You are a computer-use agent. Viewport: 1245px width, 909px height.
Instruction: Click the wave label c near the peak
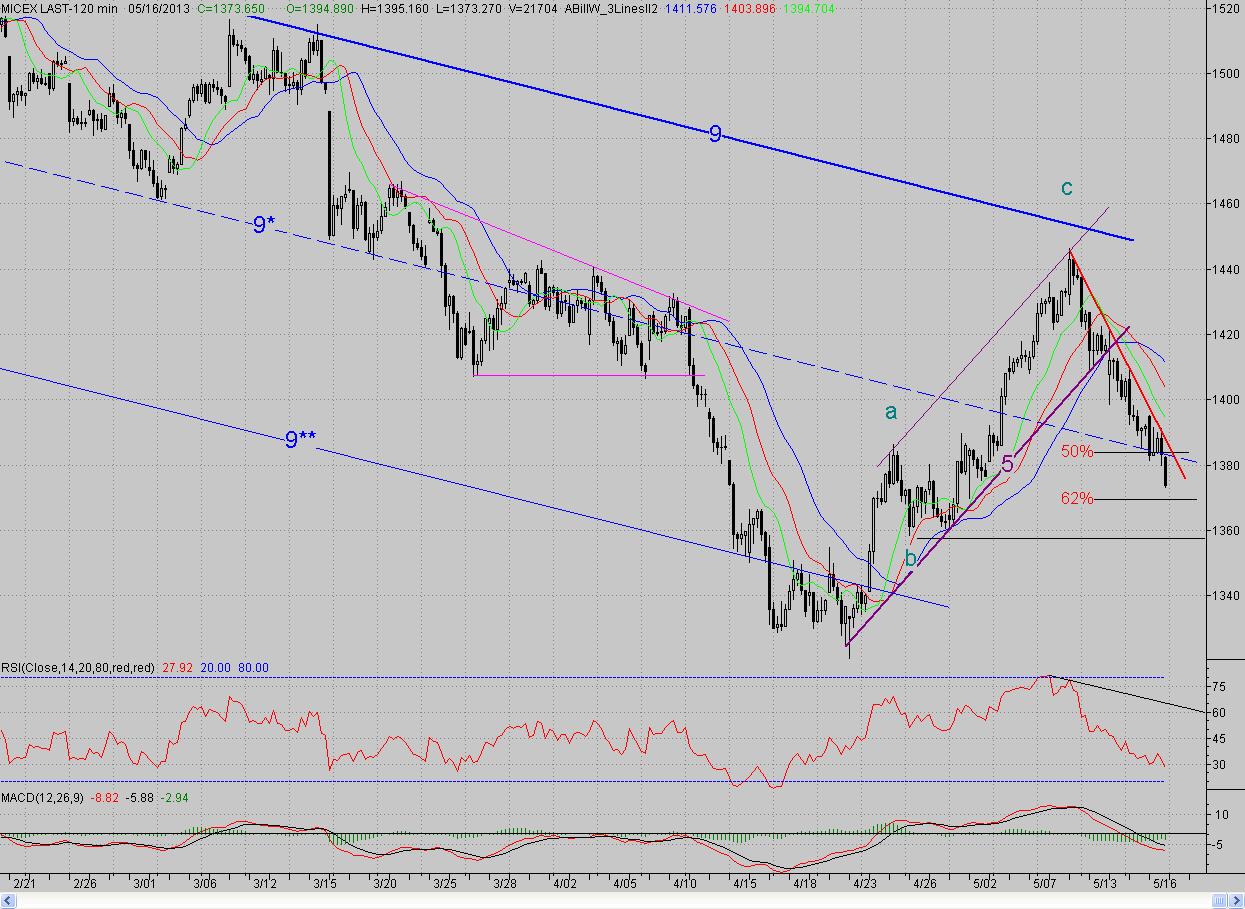tap(1067, 188)
